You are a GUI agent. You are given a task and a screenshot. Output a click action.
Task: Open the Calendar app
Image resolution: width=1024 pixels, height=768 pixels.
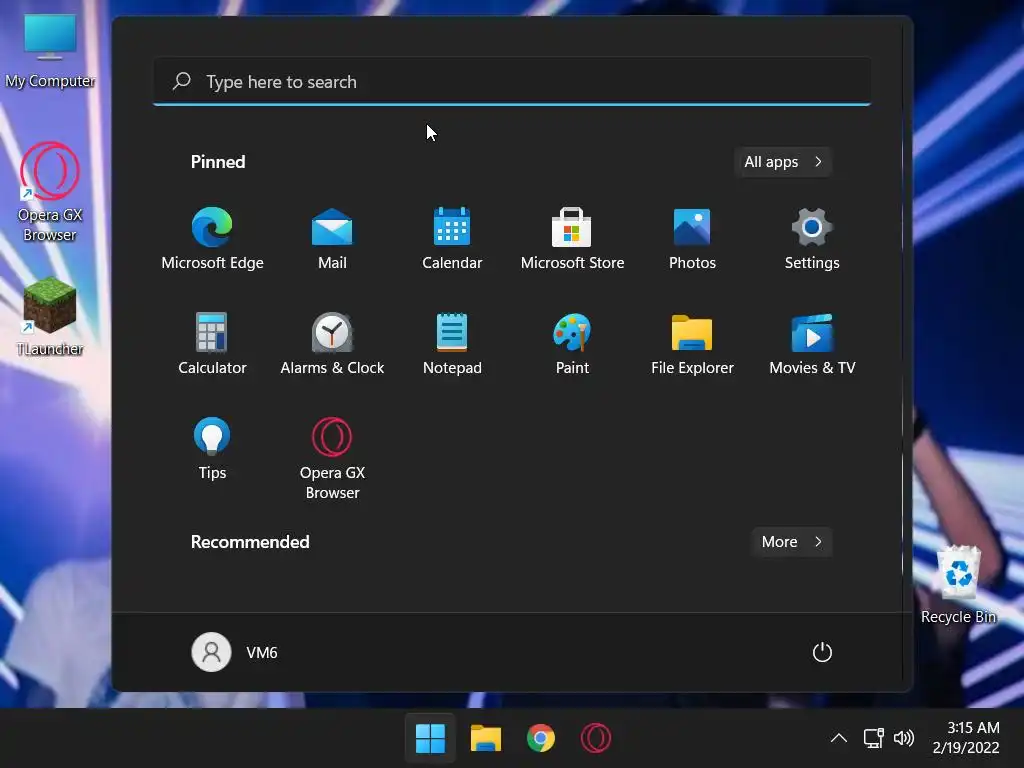pyautogui.click(x=452, y=238)
